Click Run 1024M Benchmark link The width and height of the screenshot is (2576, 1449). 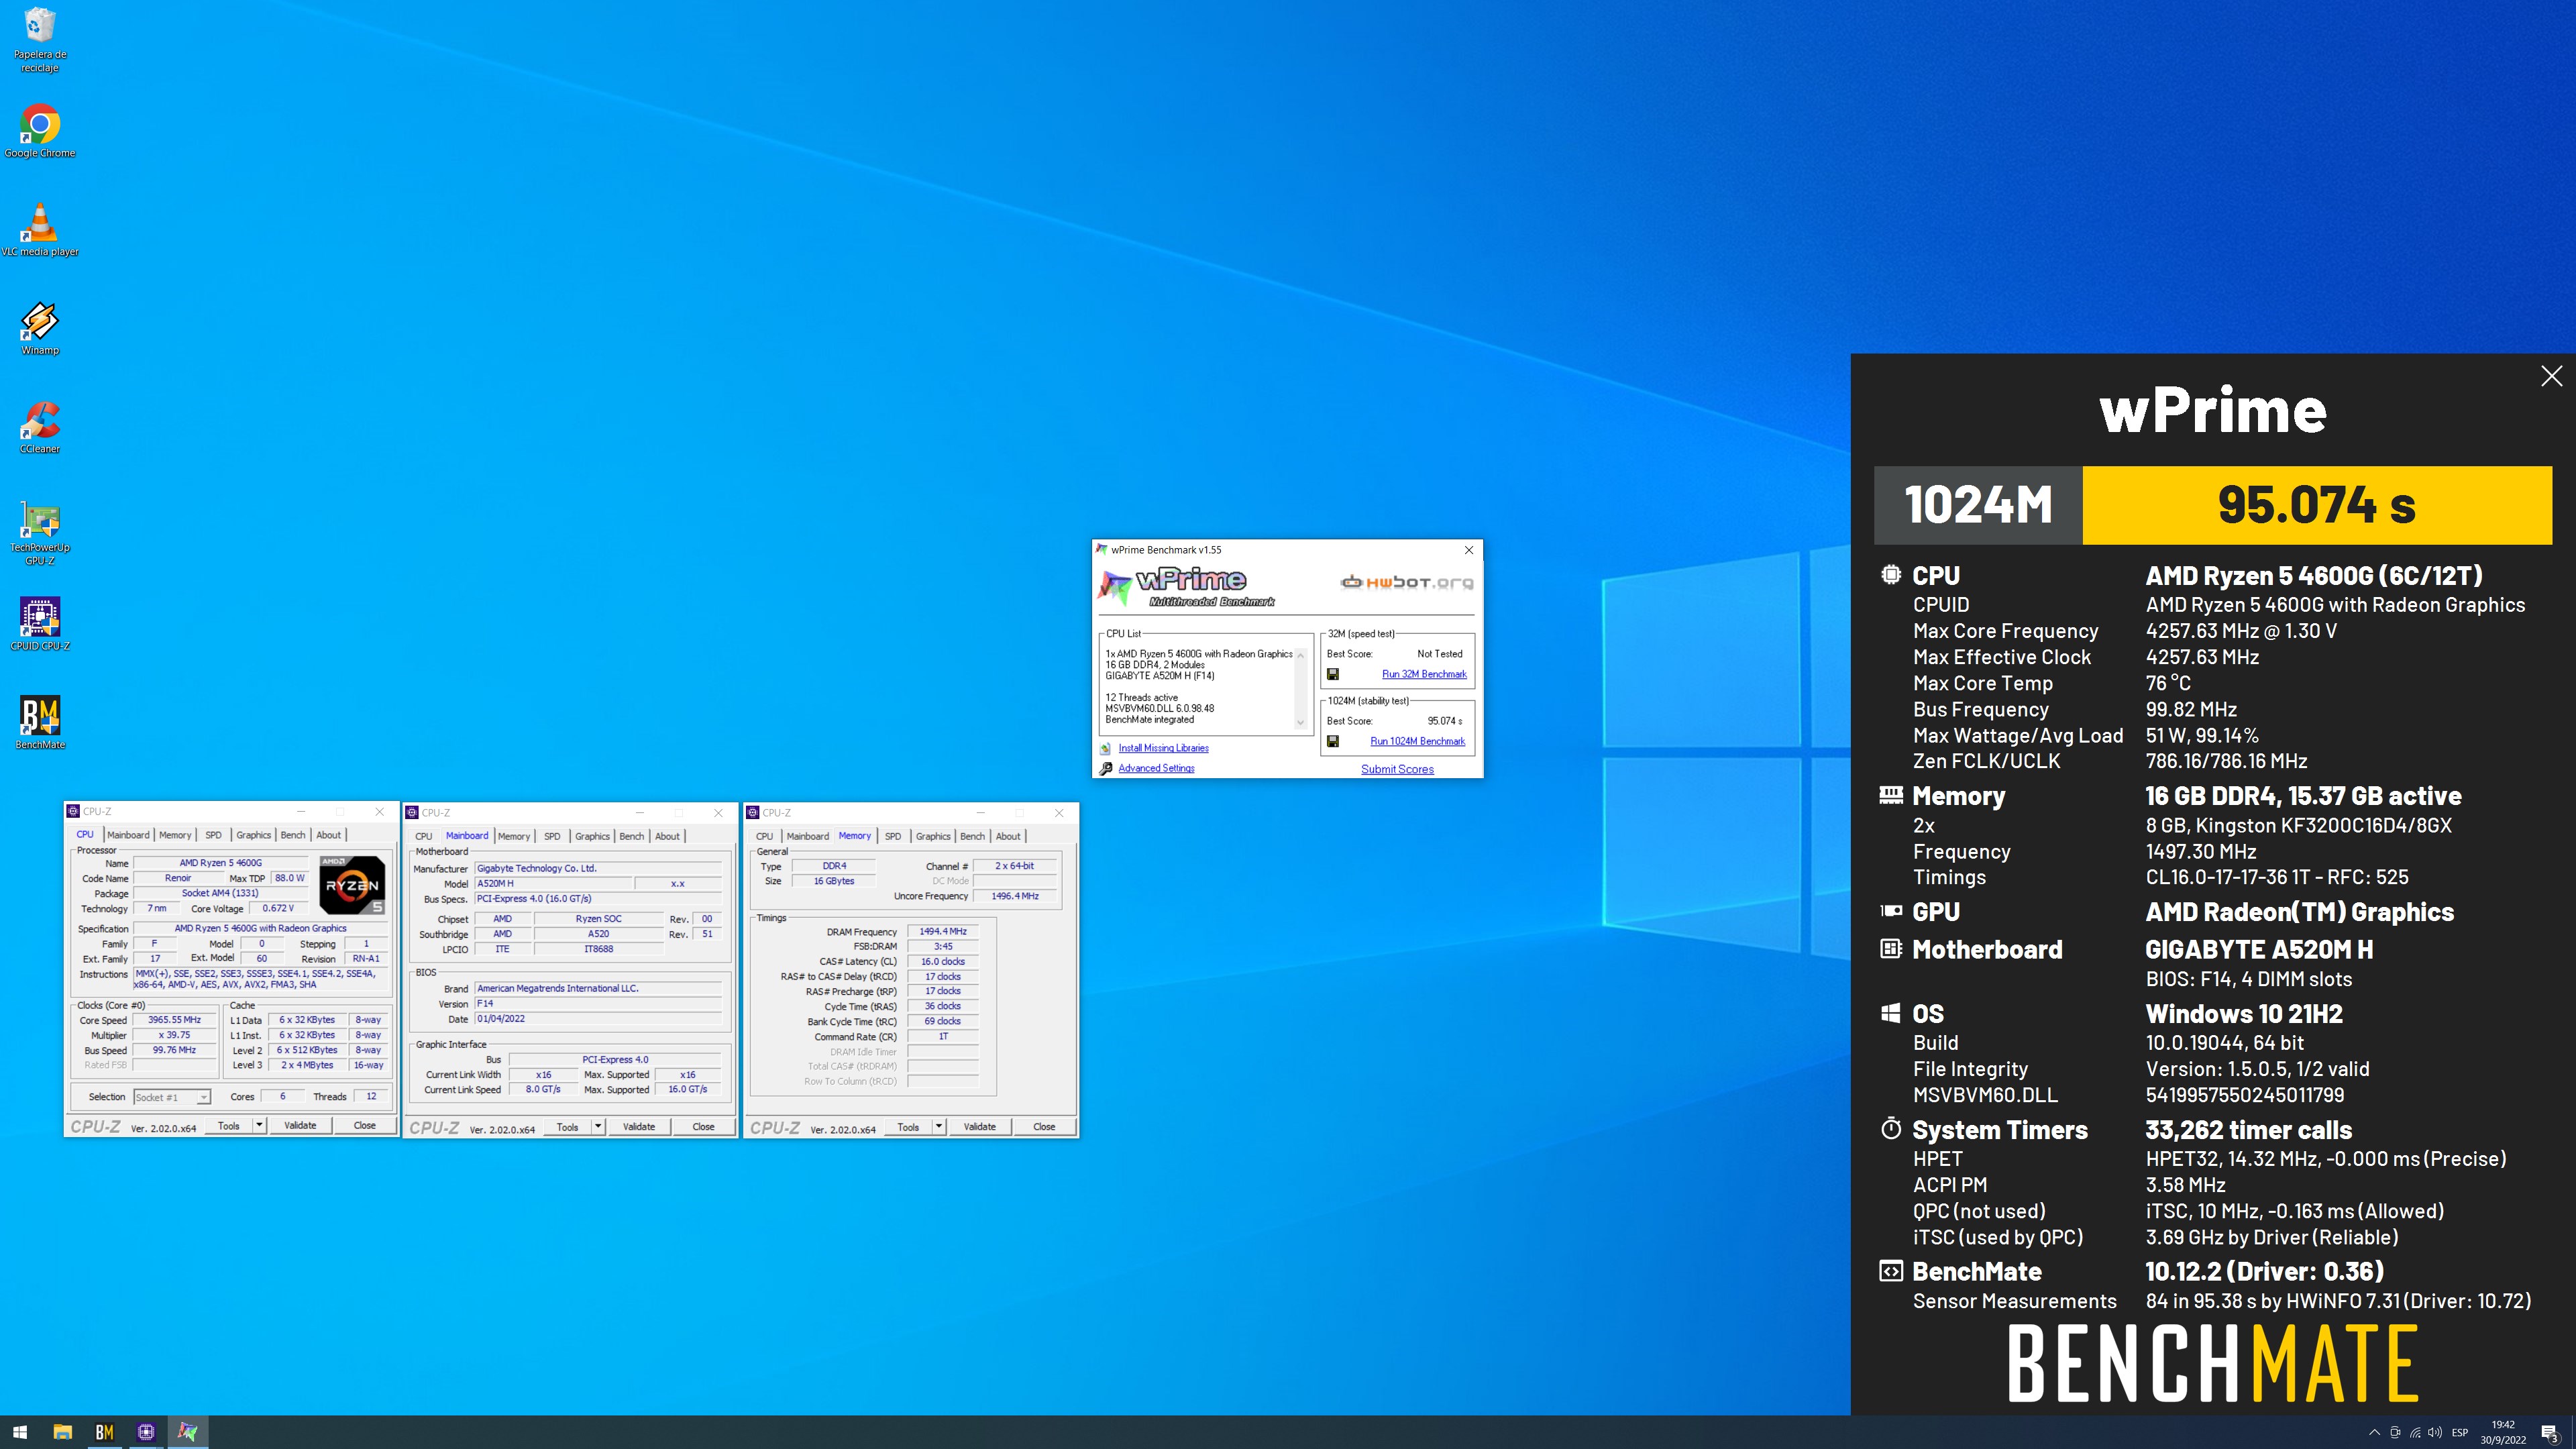pyautogui.click(x=1417, y=741)
